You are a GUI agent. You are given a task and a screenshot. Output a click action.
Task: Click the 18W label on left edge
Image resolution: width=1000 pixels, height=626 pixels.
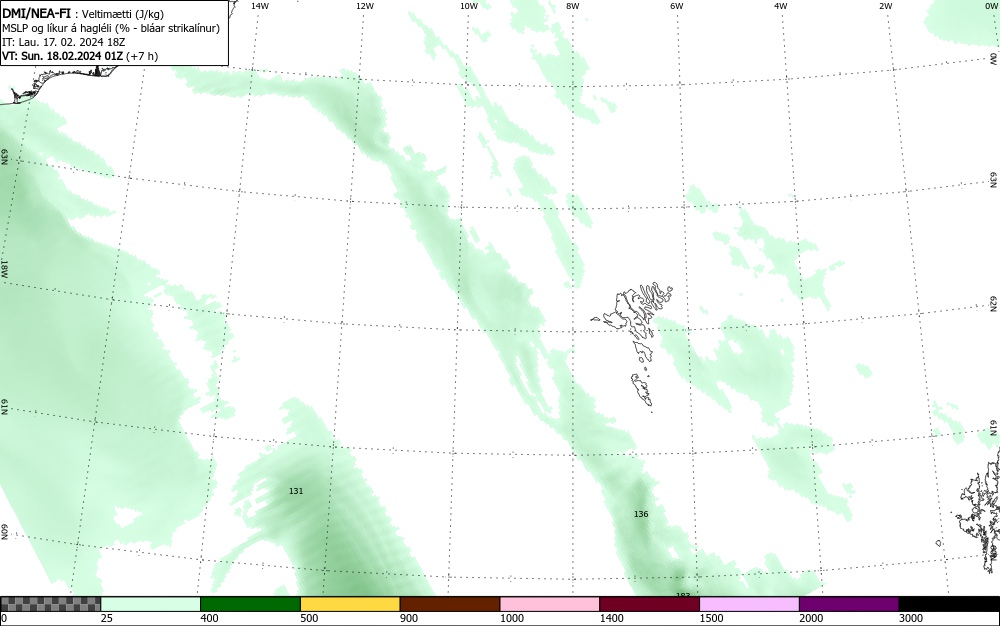click(4, 268)
